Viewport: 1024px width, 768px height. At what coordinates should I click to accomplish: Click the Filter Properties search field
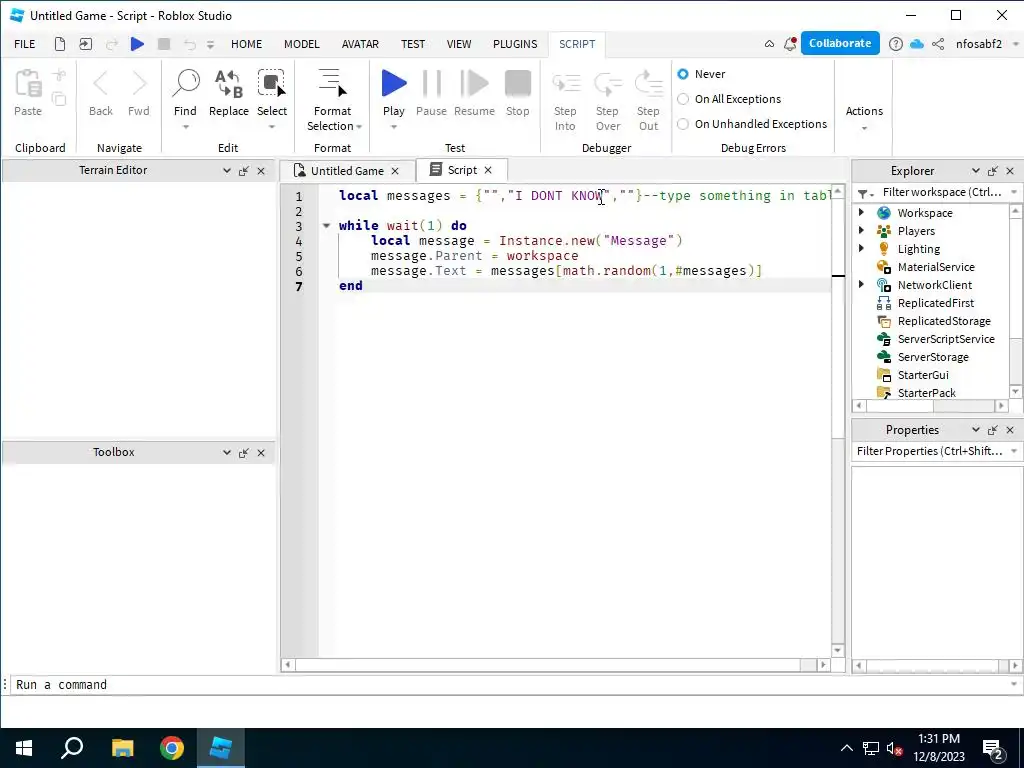click(929, 451)
